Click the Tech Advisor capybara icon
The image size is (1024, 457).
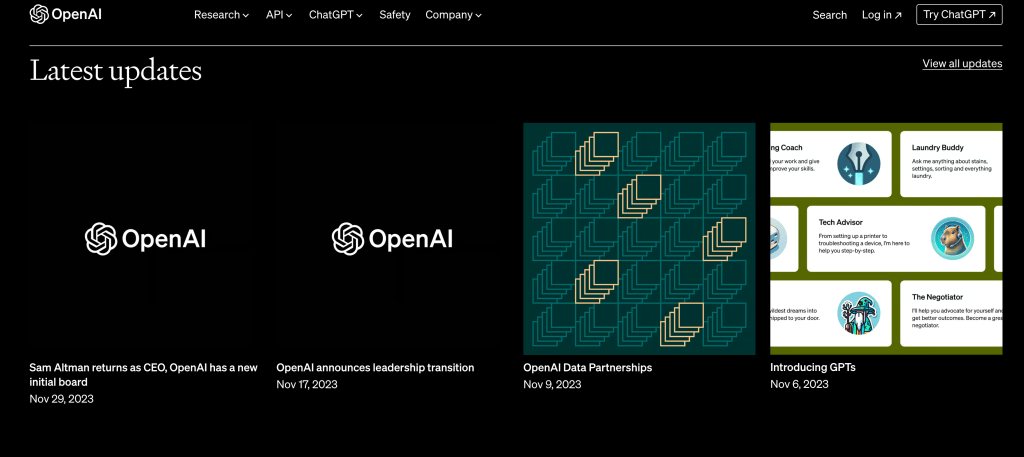tap(952, 238)
